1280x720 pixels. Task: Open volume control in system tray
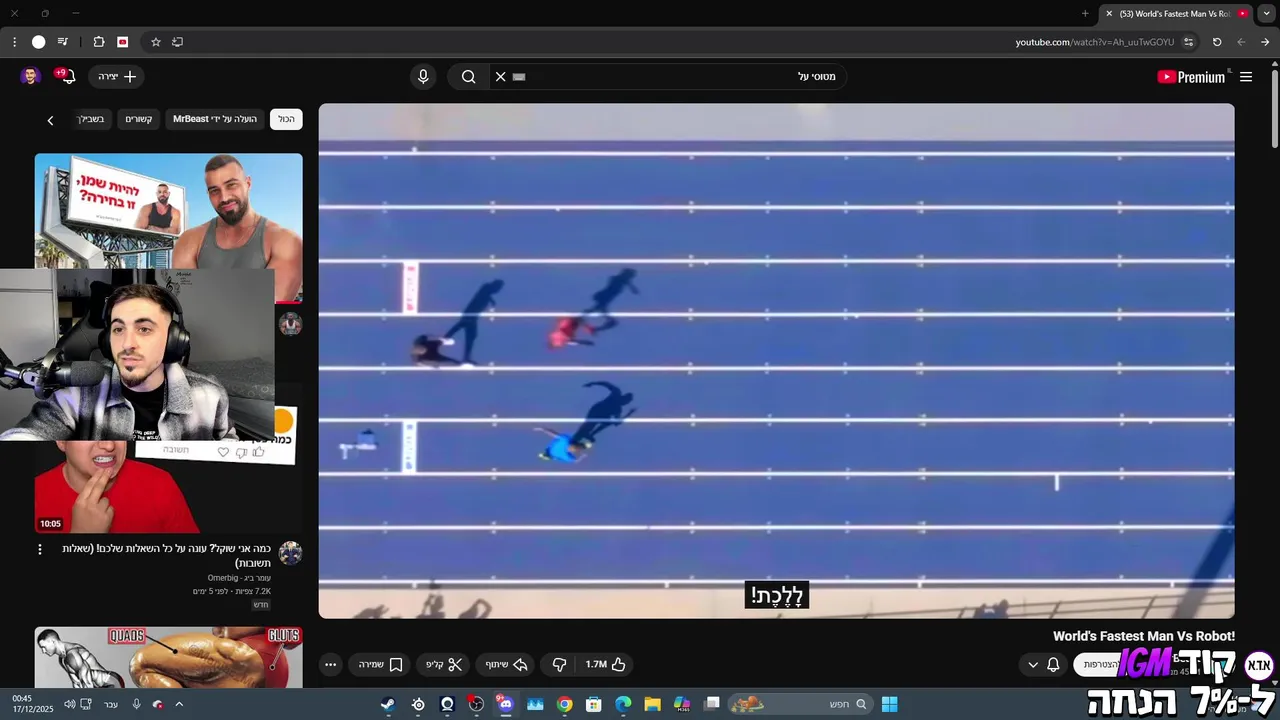coord(69,704)
